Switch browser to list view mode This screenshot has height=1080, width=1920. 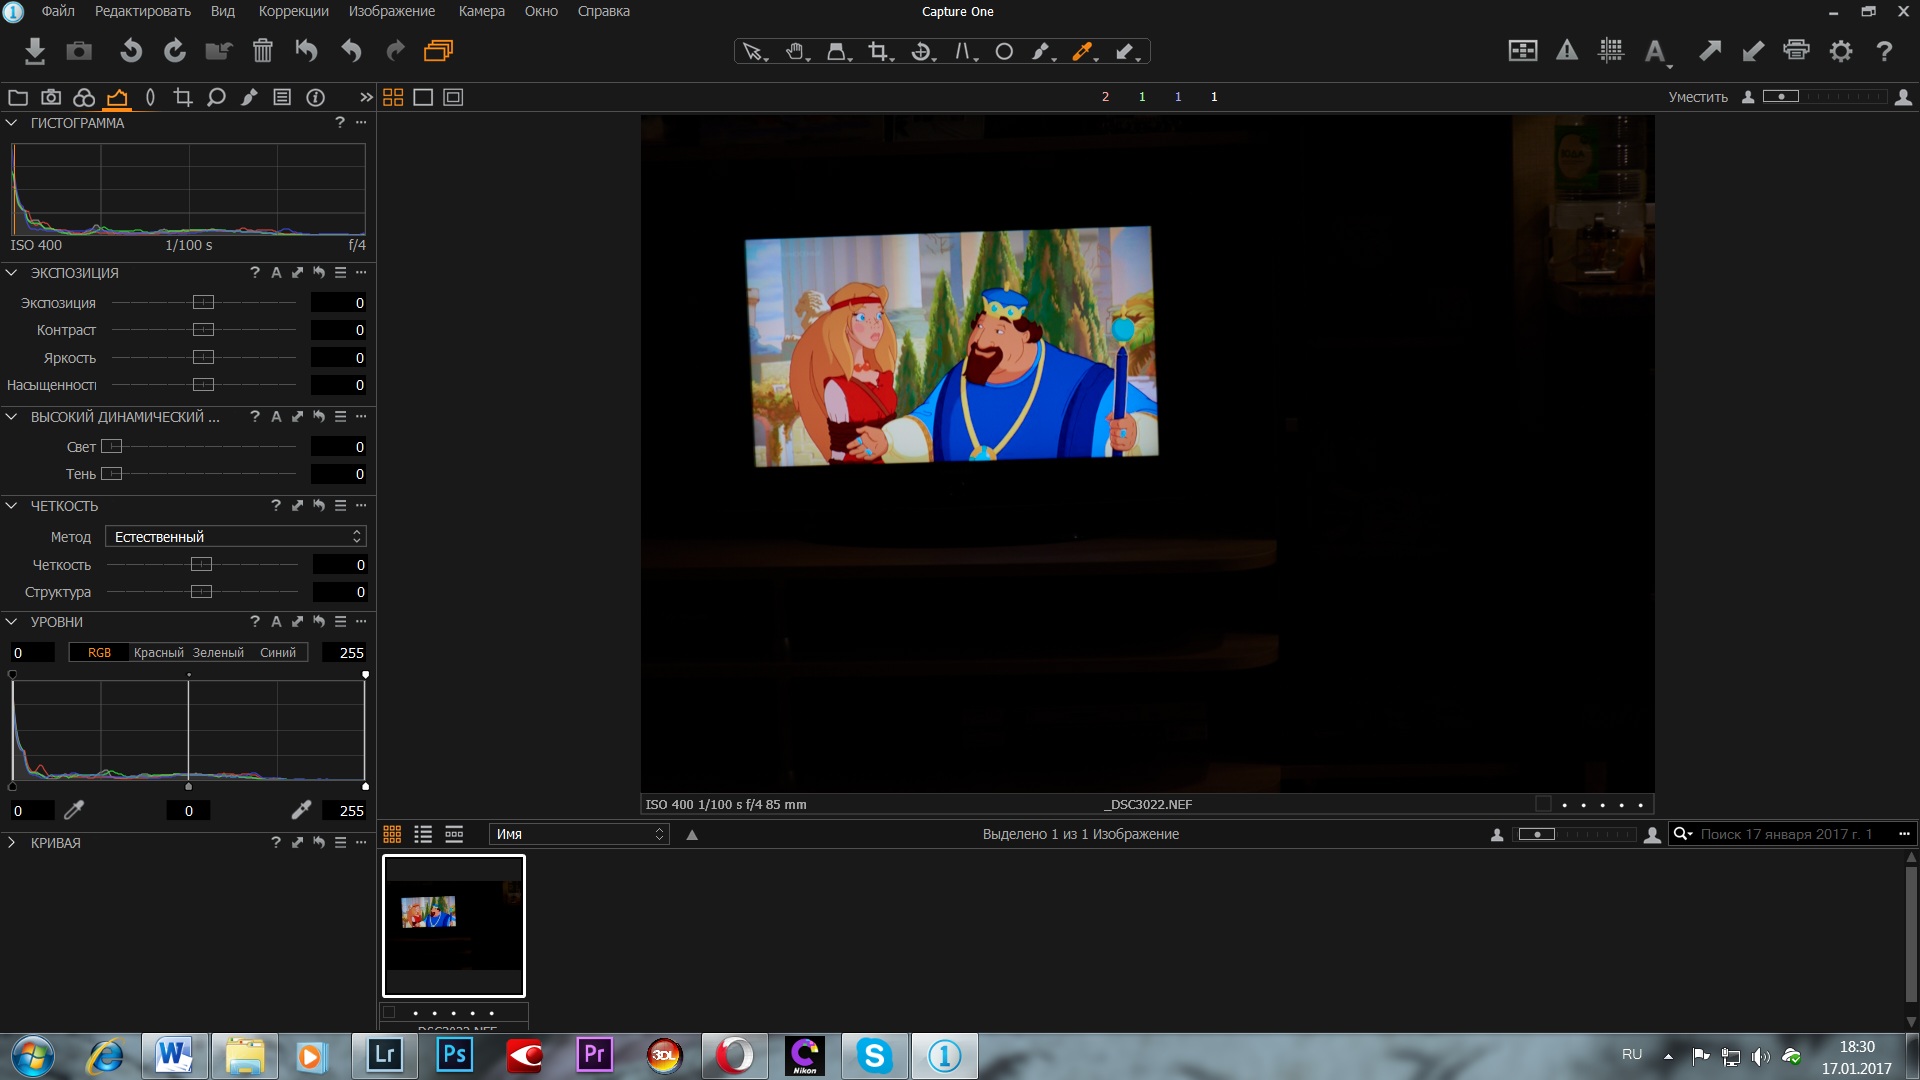(423, 834)
